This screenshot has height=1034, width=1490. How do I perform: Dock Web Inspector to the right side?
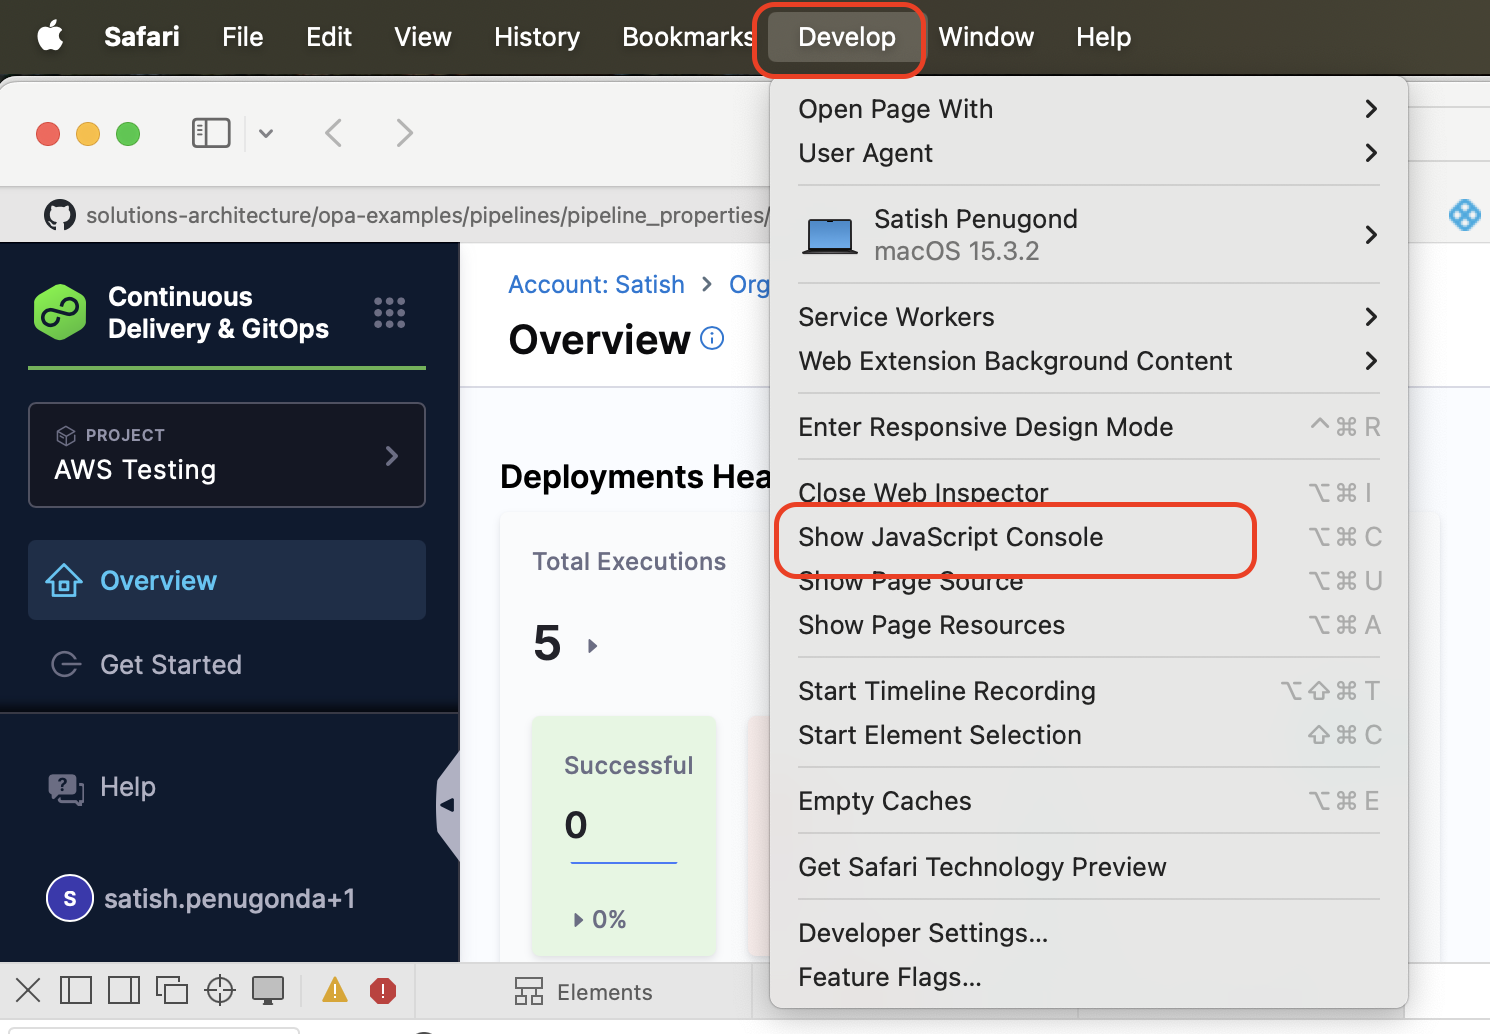point(124,991)
